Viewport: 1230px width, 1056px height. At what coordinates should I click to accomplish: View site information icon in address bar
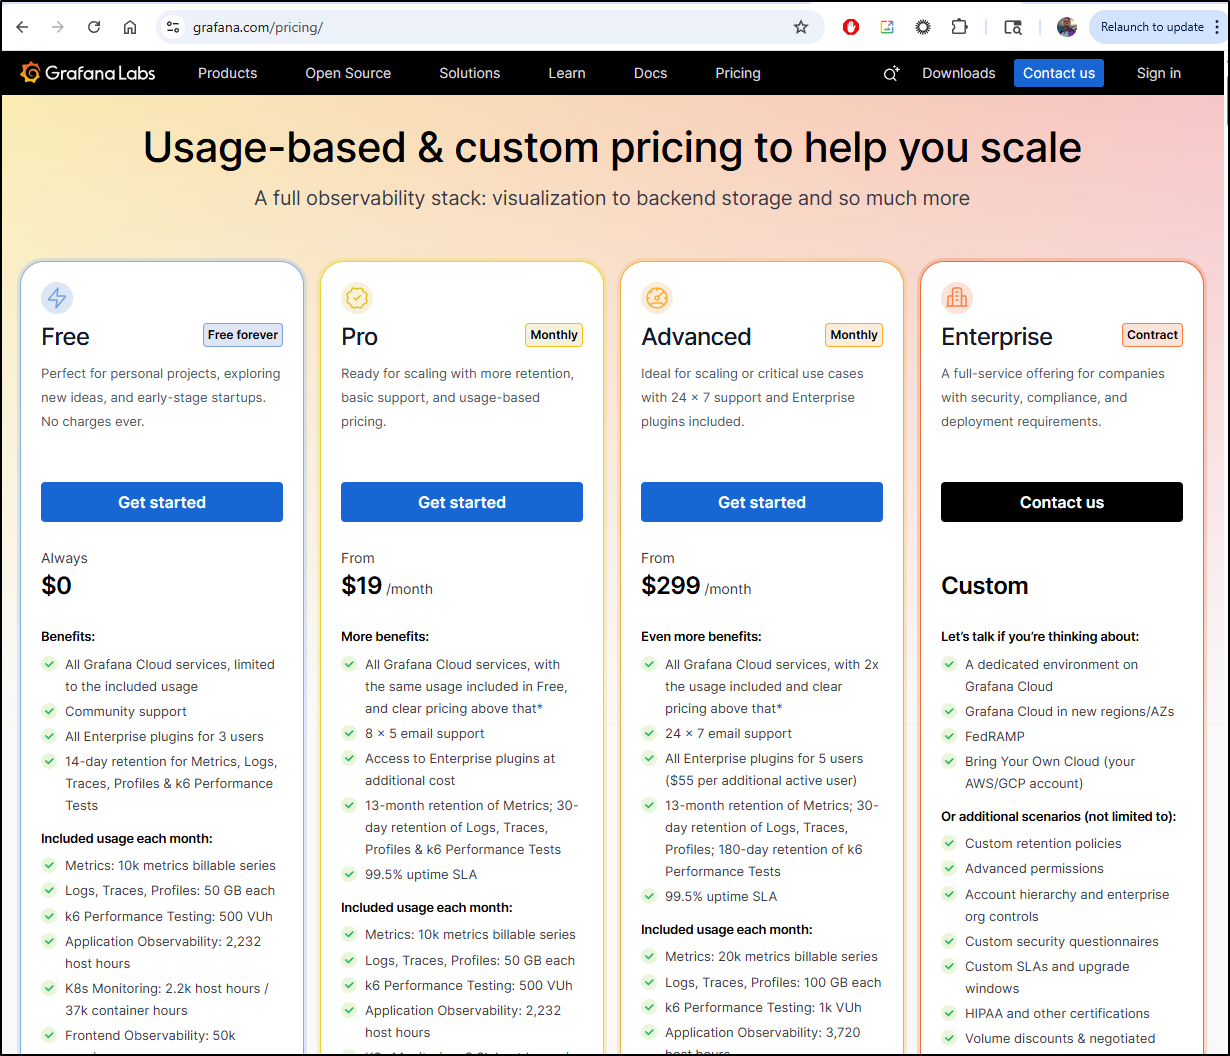click(x=173, y=27)
